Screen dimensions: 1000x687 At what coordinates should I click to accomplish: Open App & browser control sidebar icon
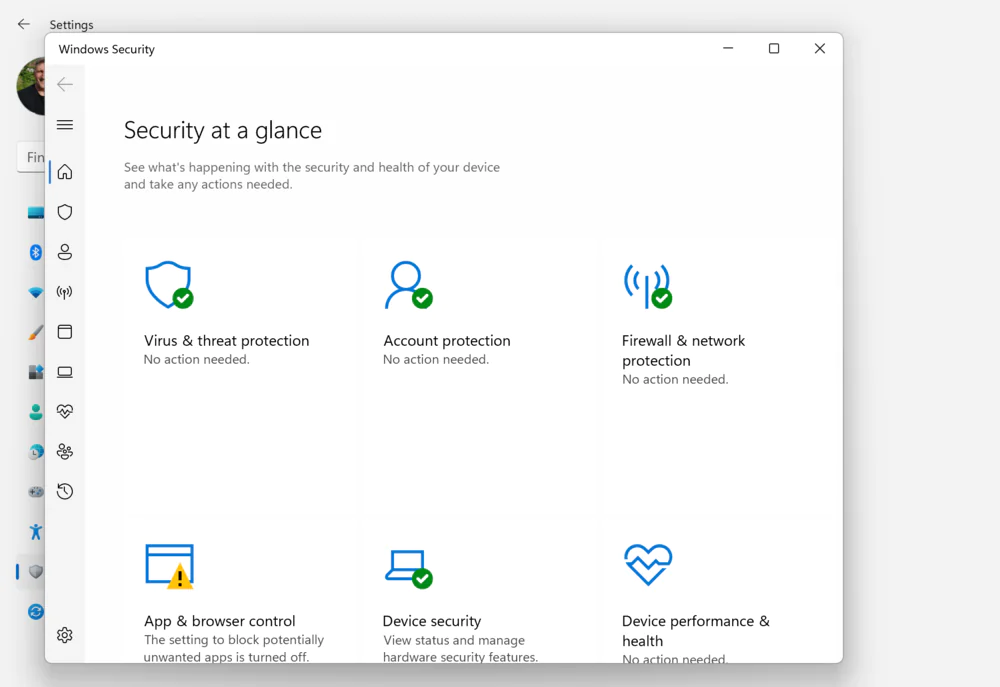(x=65, y=332)
